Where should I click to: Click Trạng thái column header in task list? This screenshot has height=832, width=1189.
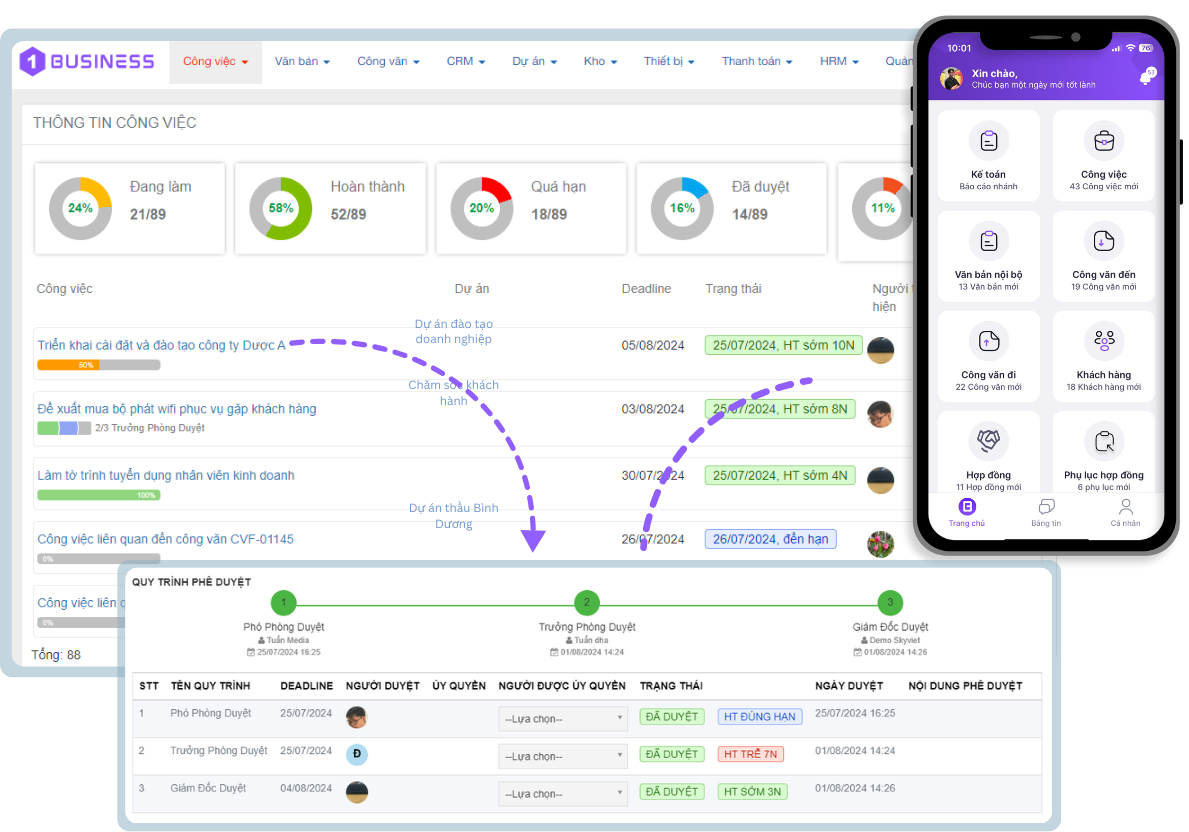pos(733,289)
